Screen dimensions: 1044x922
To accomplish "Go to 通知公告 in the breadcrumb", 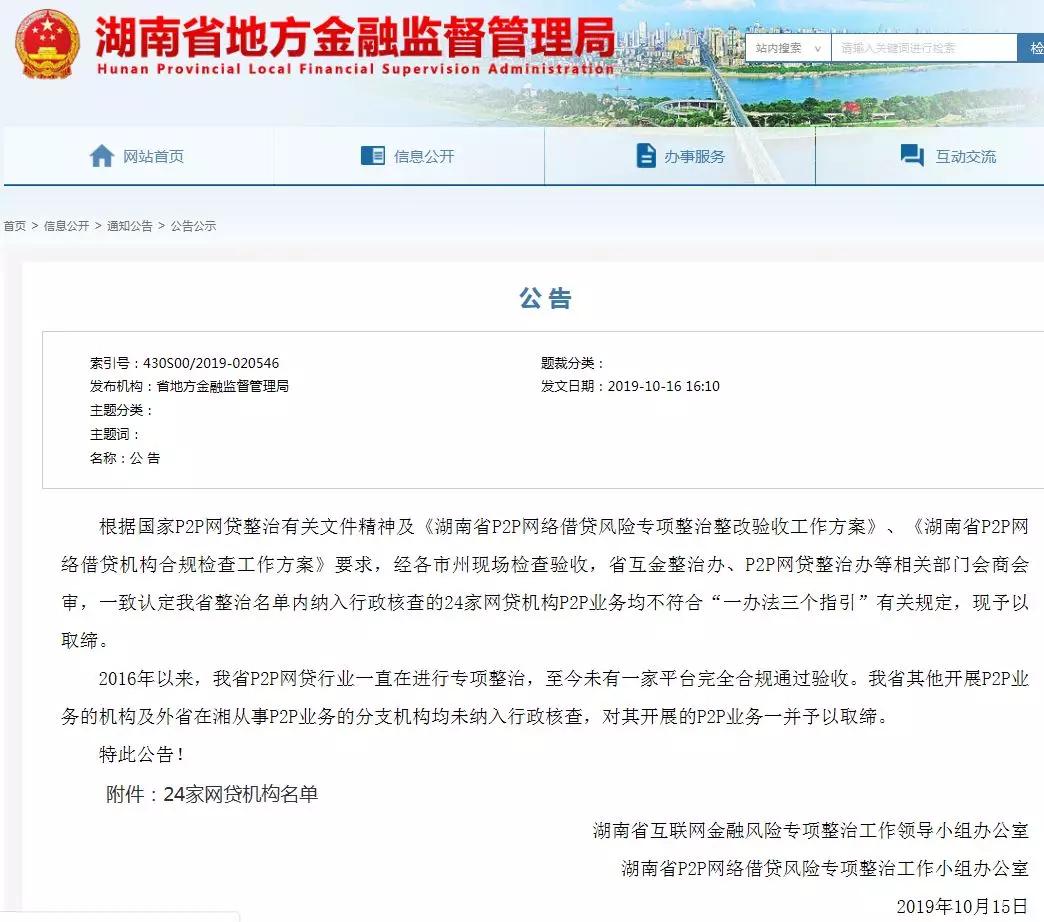I will [x=130, y=226].
